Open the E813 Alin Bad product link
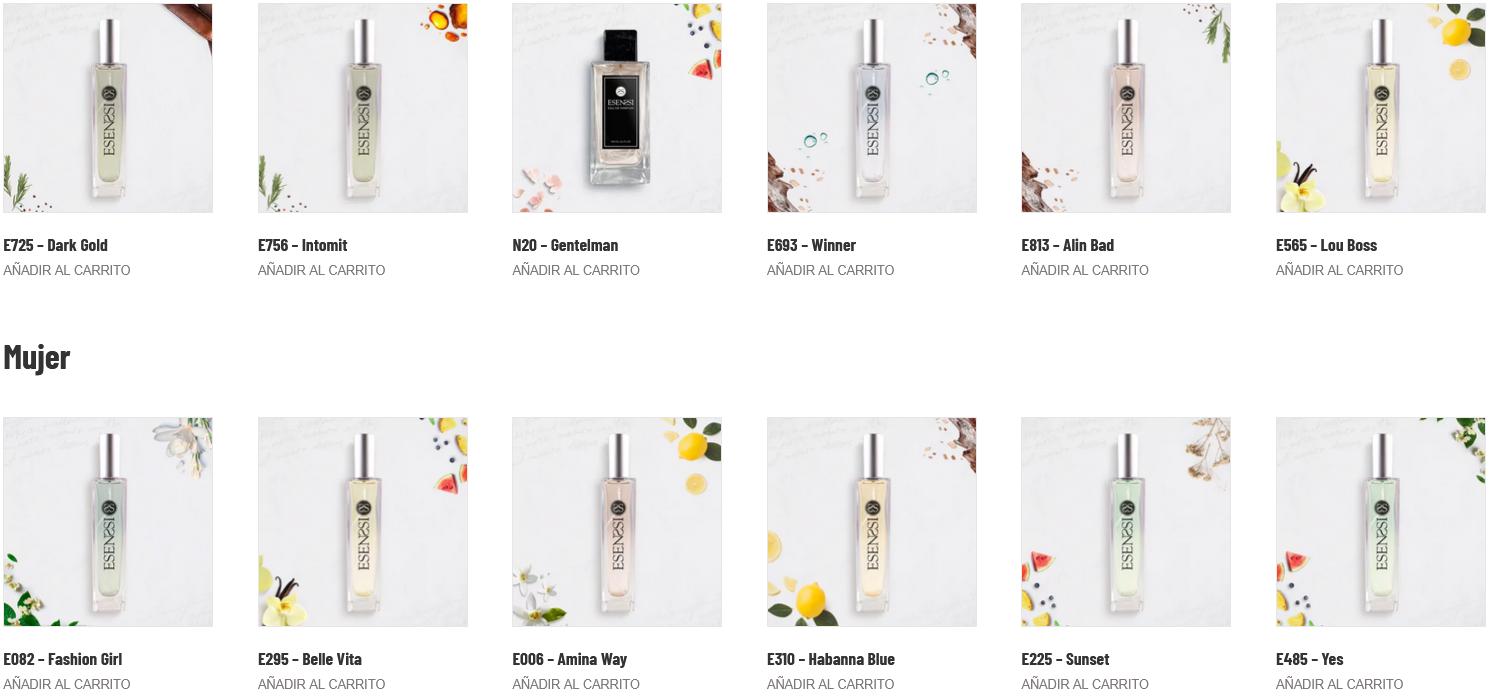The image size is (1490, 698). tap(1067, 245)
